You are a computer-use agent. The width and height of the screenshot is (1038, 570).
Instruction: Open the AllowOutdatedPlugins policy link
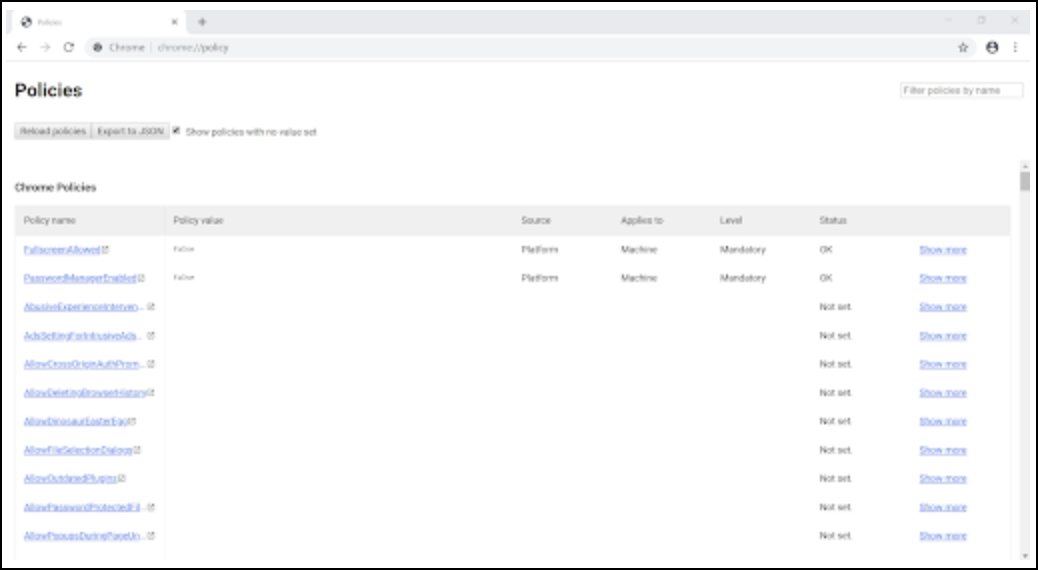coord(70,479)
